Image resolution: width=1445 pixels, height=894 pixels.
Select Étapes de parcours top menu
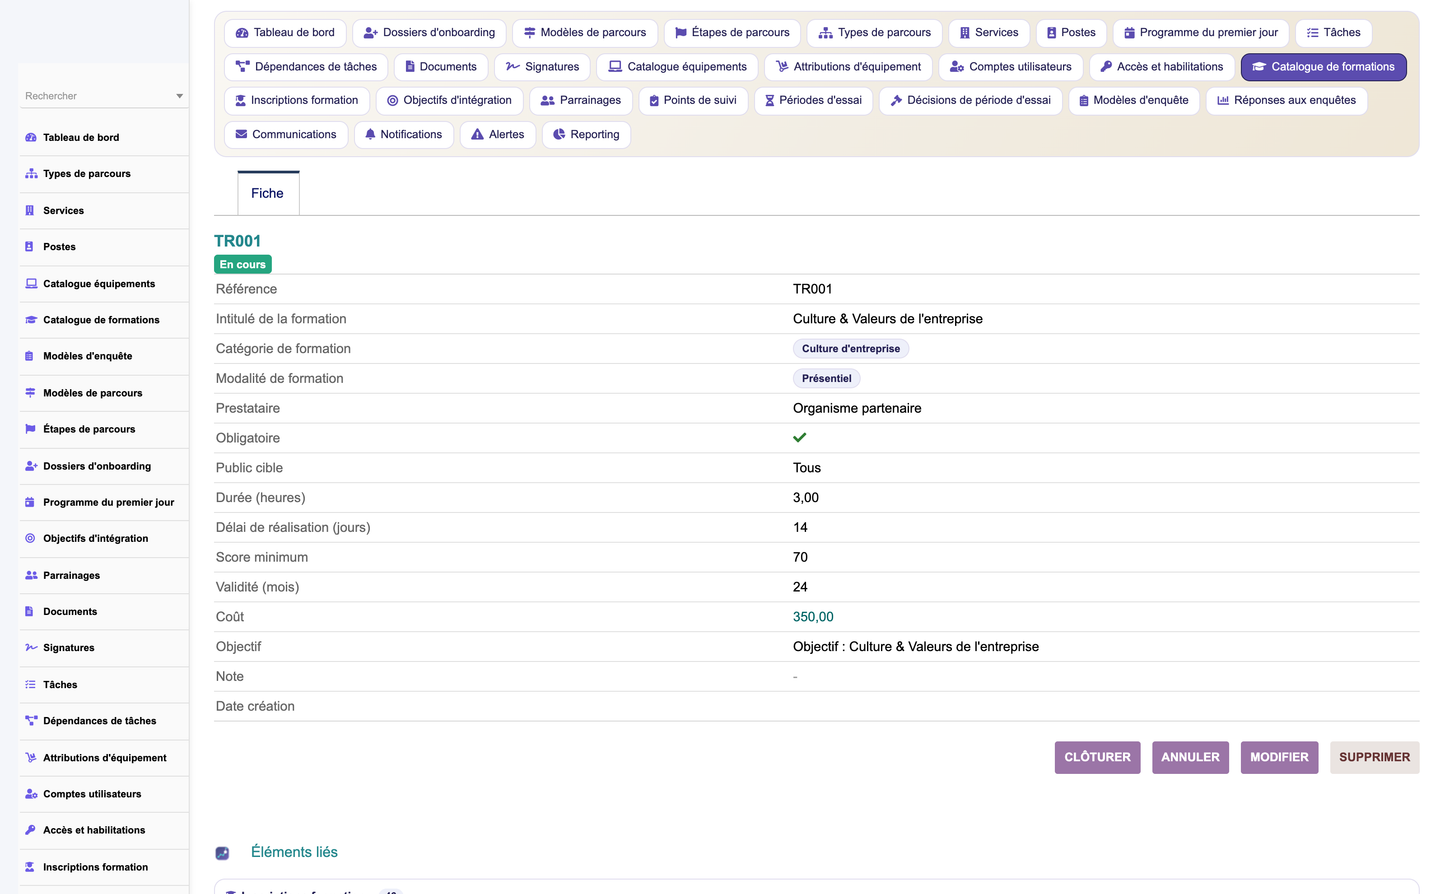732,33
